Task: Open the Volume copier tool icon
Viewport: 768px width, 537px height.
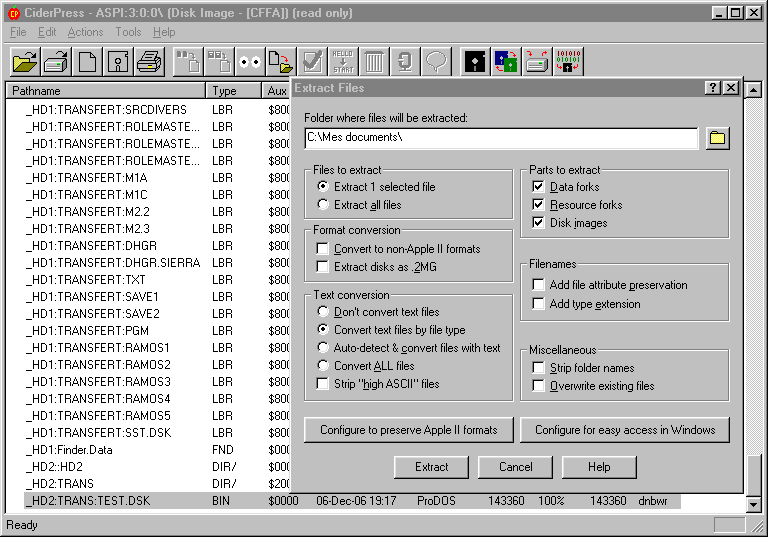Action: pos(537,62)
